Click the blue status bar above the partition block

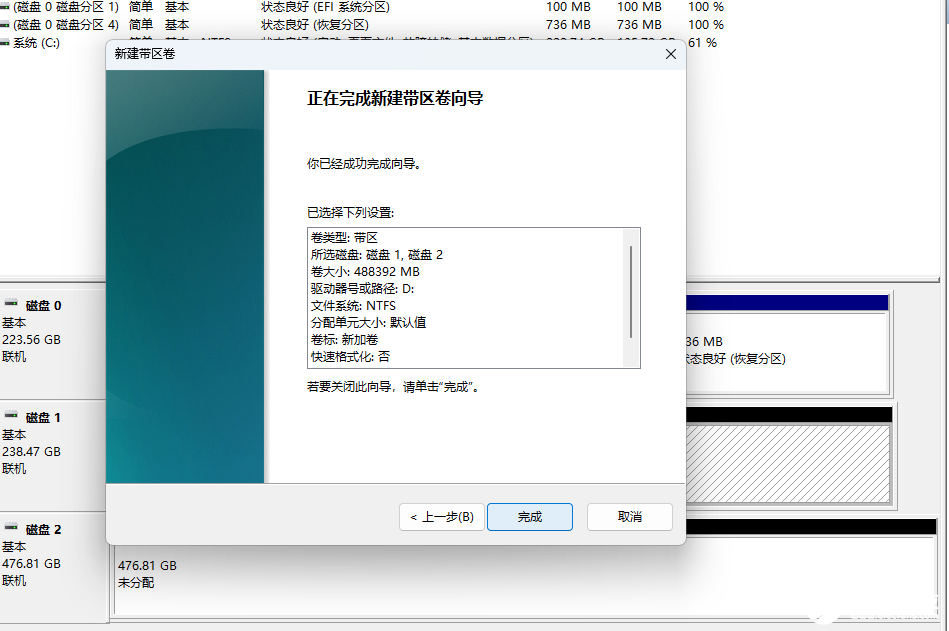[790, 302]
